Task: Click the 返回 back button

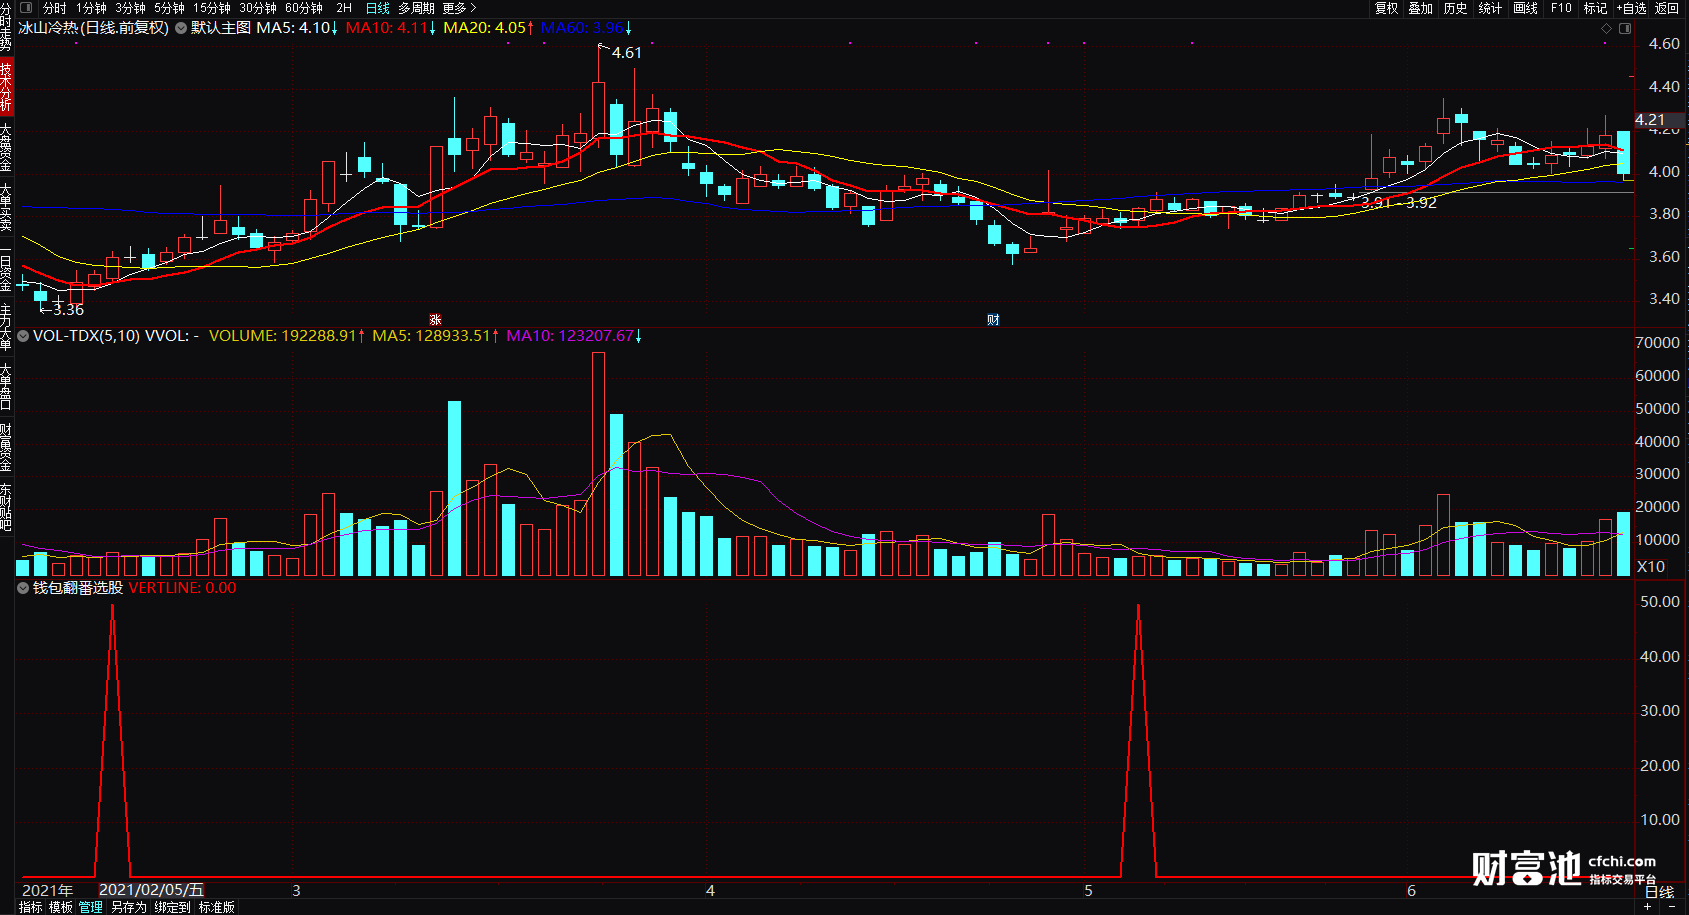Action: 1667,8
